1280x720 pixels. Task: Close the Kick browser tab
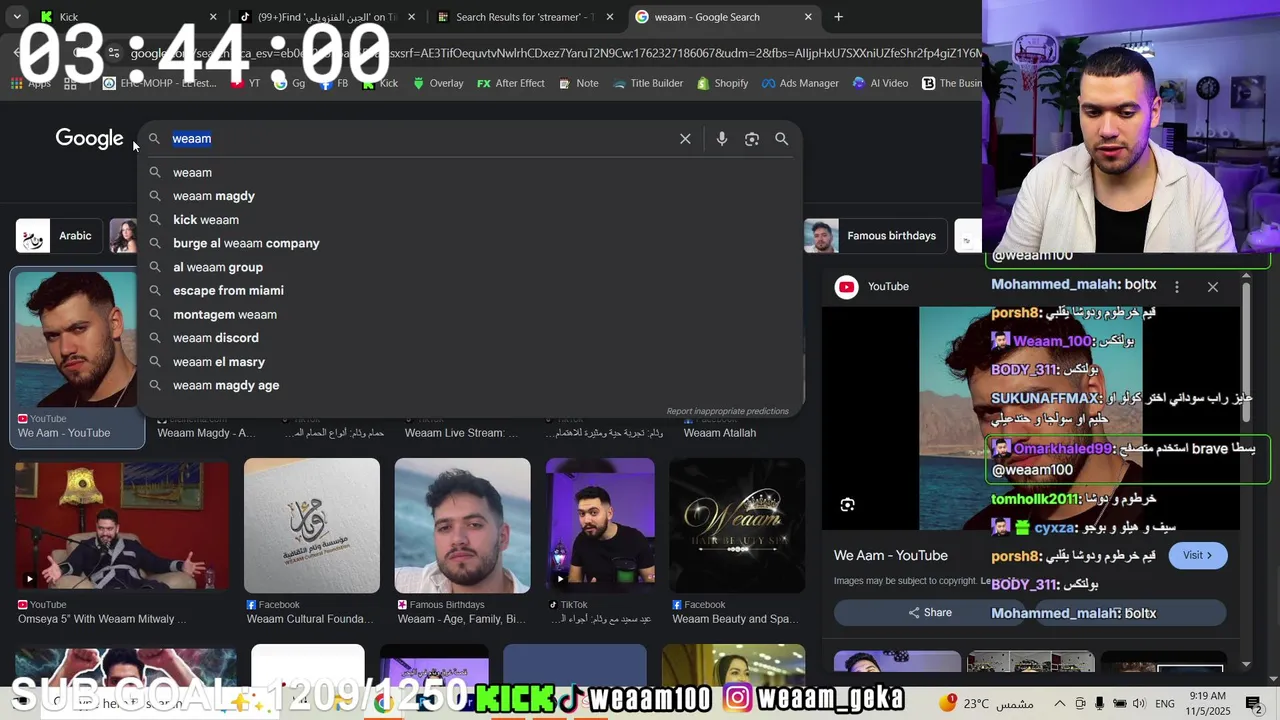pyautogui.click(x=212, y=17)
